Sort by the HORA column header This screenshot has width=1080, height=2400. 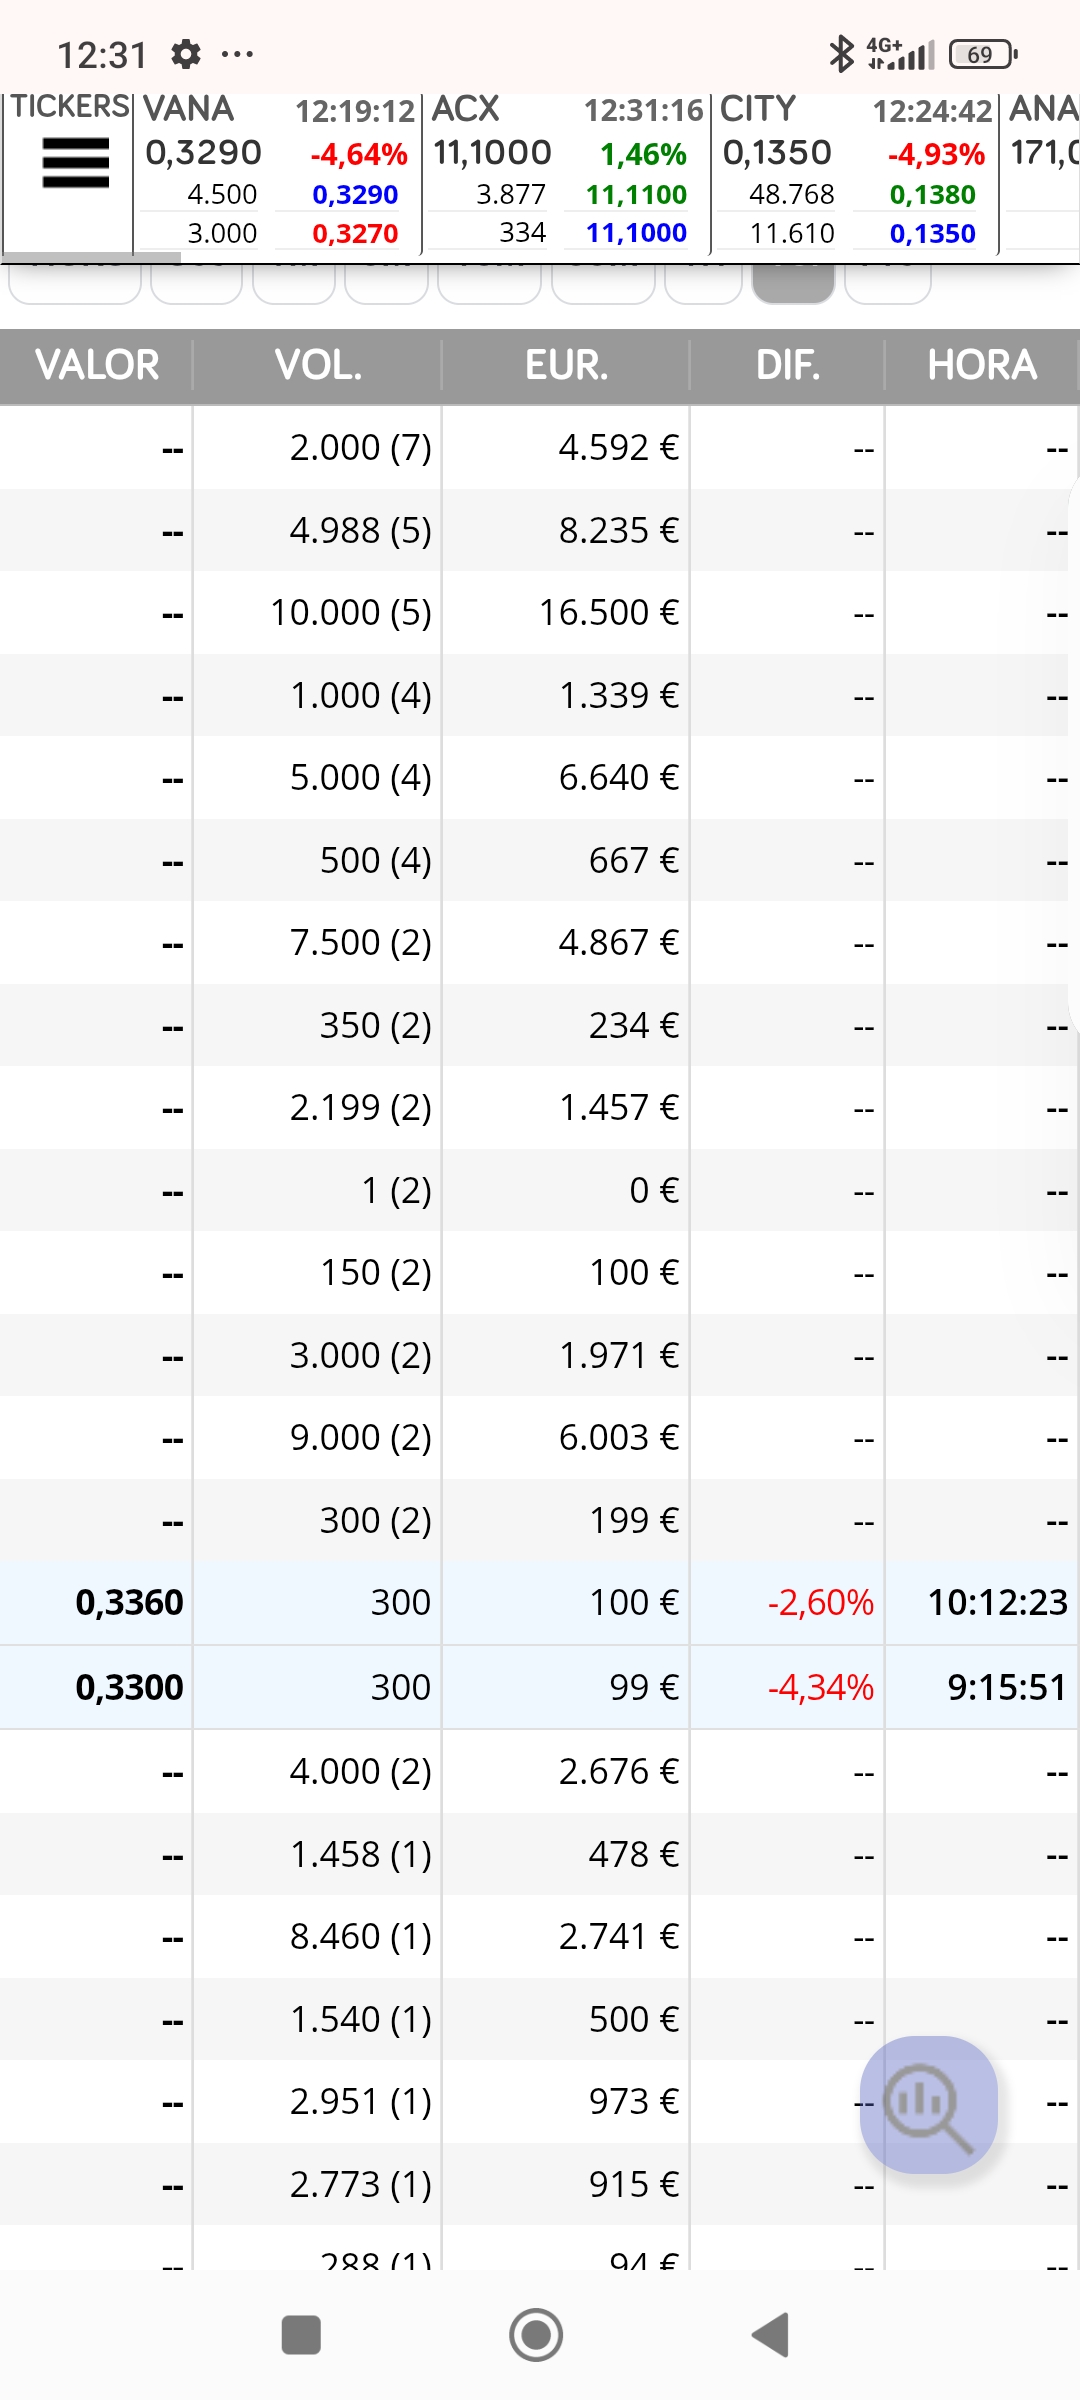tap(981, 366)
